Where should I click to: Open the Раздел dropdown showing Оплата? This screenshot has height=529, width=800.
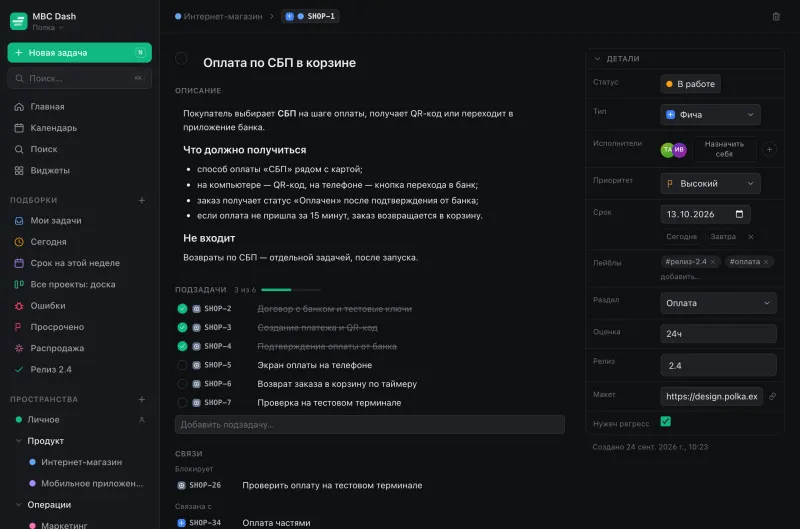[718, 303]
